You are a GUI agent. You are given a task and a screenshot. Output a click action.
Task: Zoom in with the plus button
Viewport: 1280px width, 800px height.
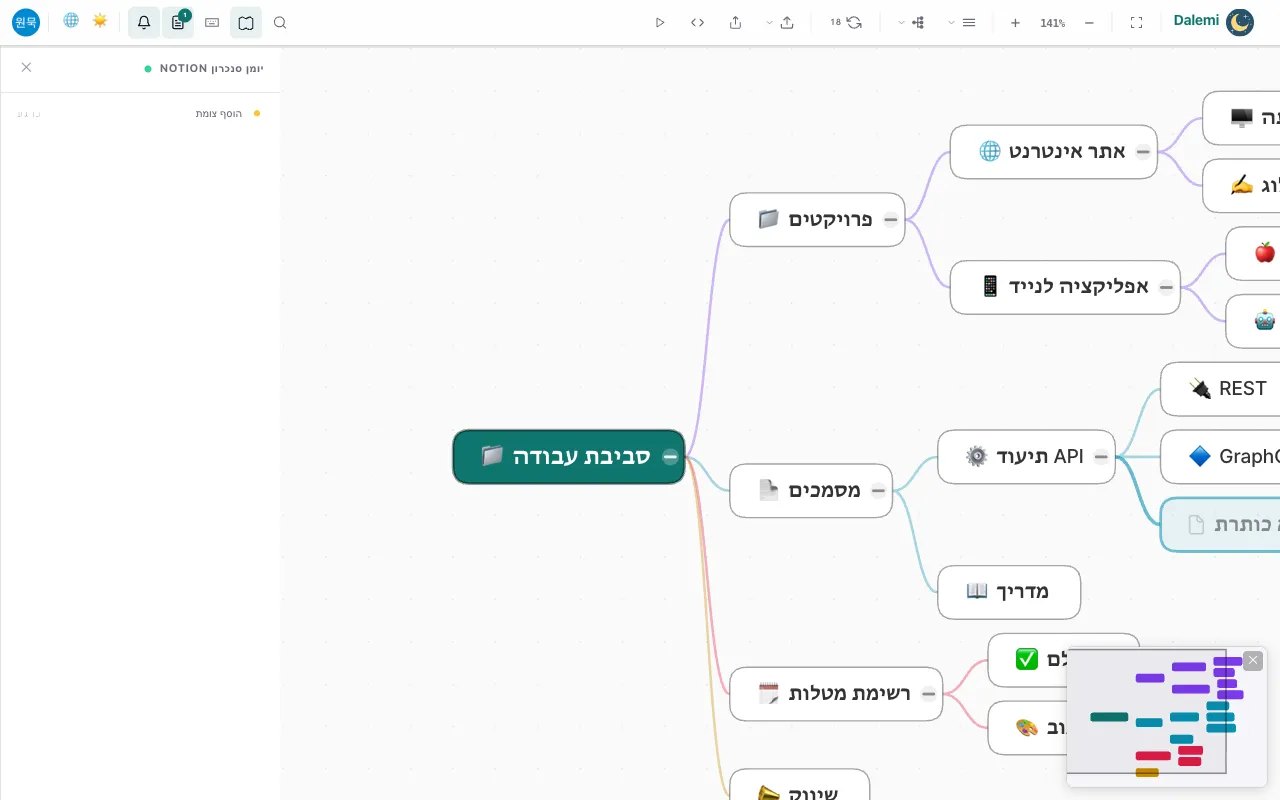point(1015,22)
